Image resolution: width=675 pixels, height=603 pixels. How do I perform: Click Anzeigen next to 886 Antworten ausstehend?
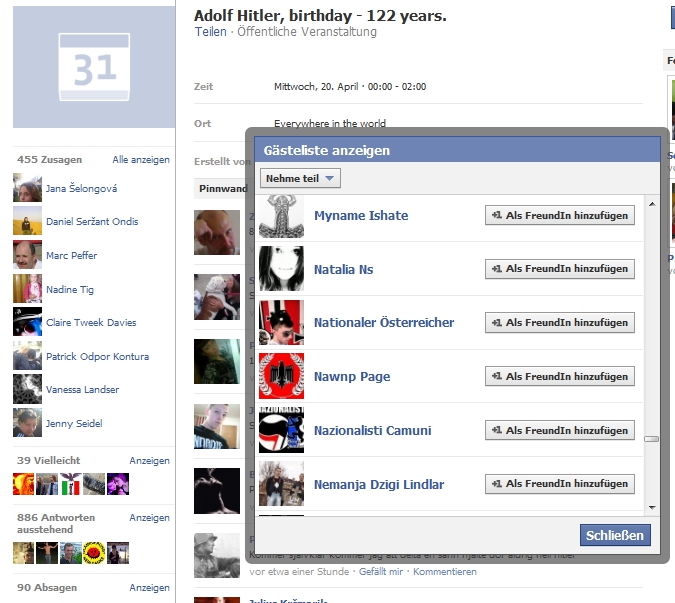149,518
